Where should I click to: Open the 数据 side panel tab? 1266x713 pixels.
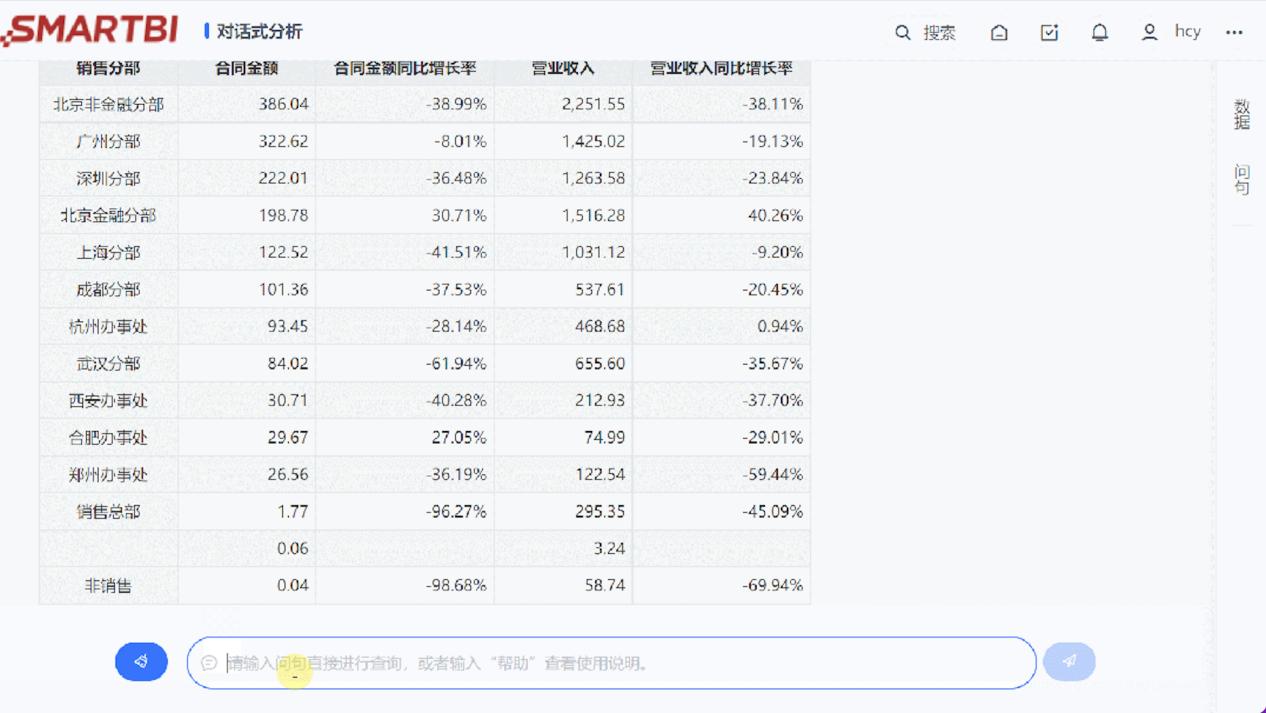(x=1241, y=114)
